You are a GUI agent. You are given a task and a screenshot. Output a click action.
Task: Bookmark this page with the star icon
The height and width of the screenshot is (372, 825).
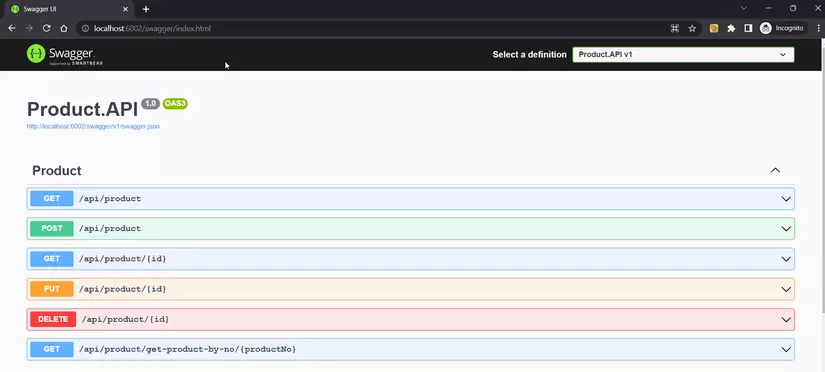pos(692,28)
